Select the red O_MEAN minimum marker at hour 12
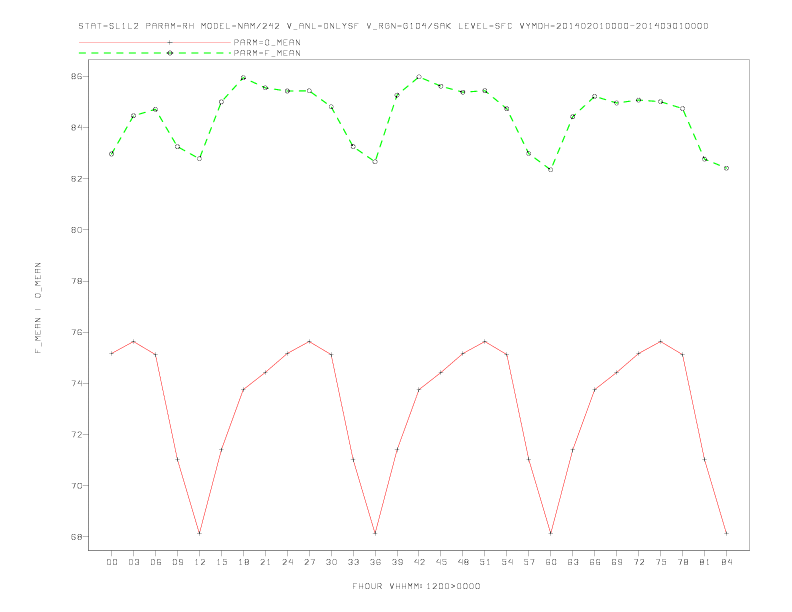Viewport: 792px width, 612px height. pyautogui.click(x=200, y=533)
